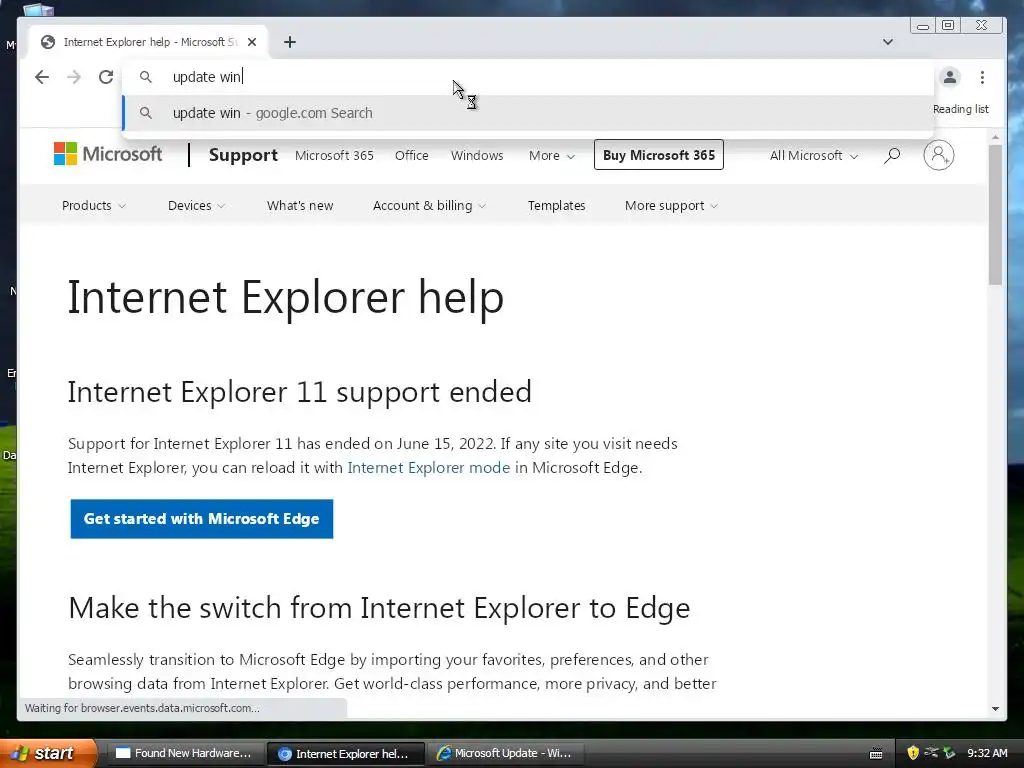This screenshot has width=1024, height=768.
Task: Expand the All Microsoft dropdown
Action: (814, 155)
